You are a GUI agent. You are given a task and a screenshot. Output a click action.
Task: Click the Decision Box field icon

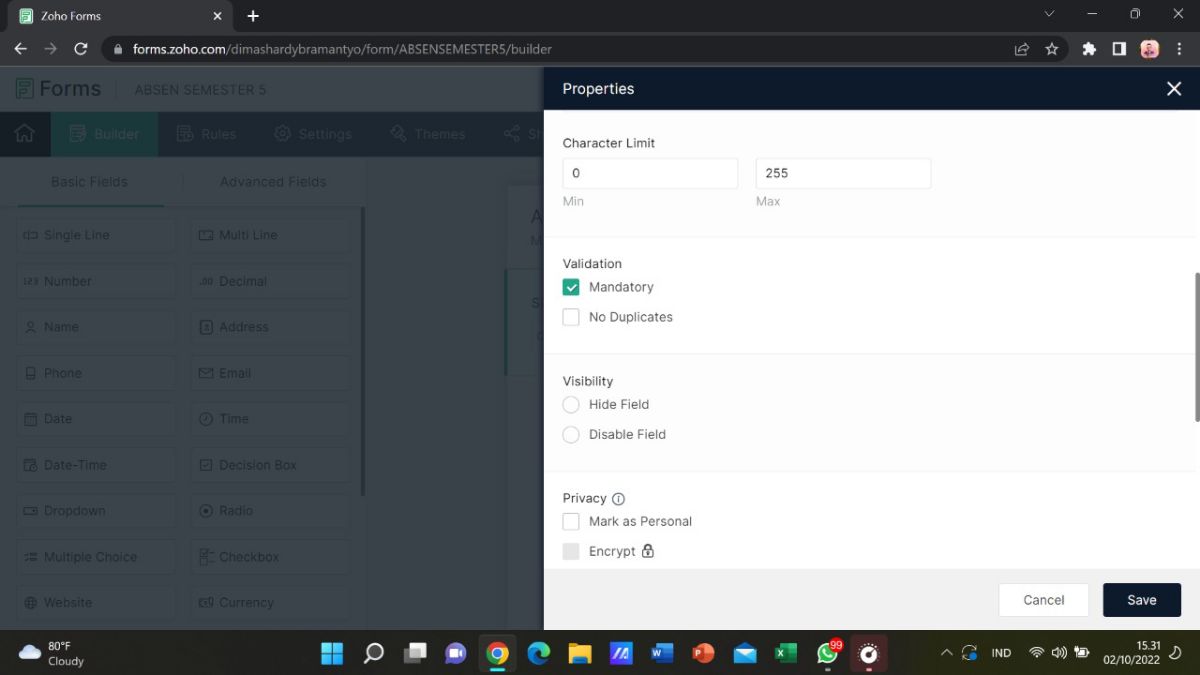(x=206, y=465)
